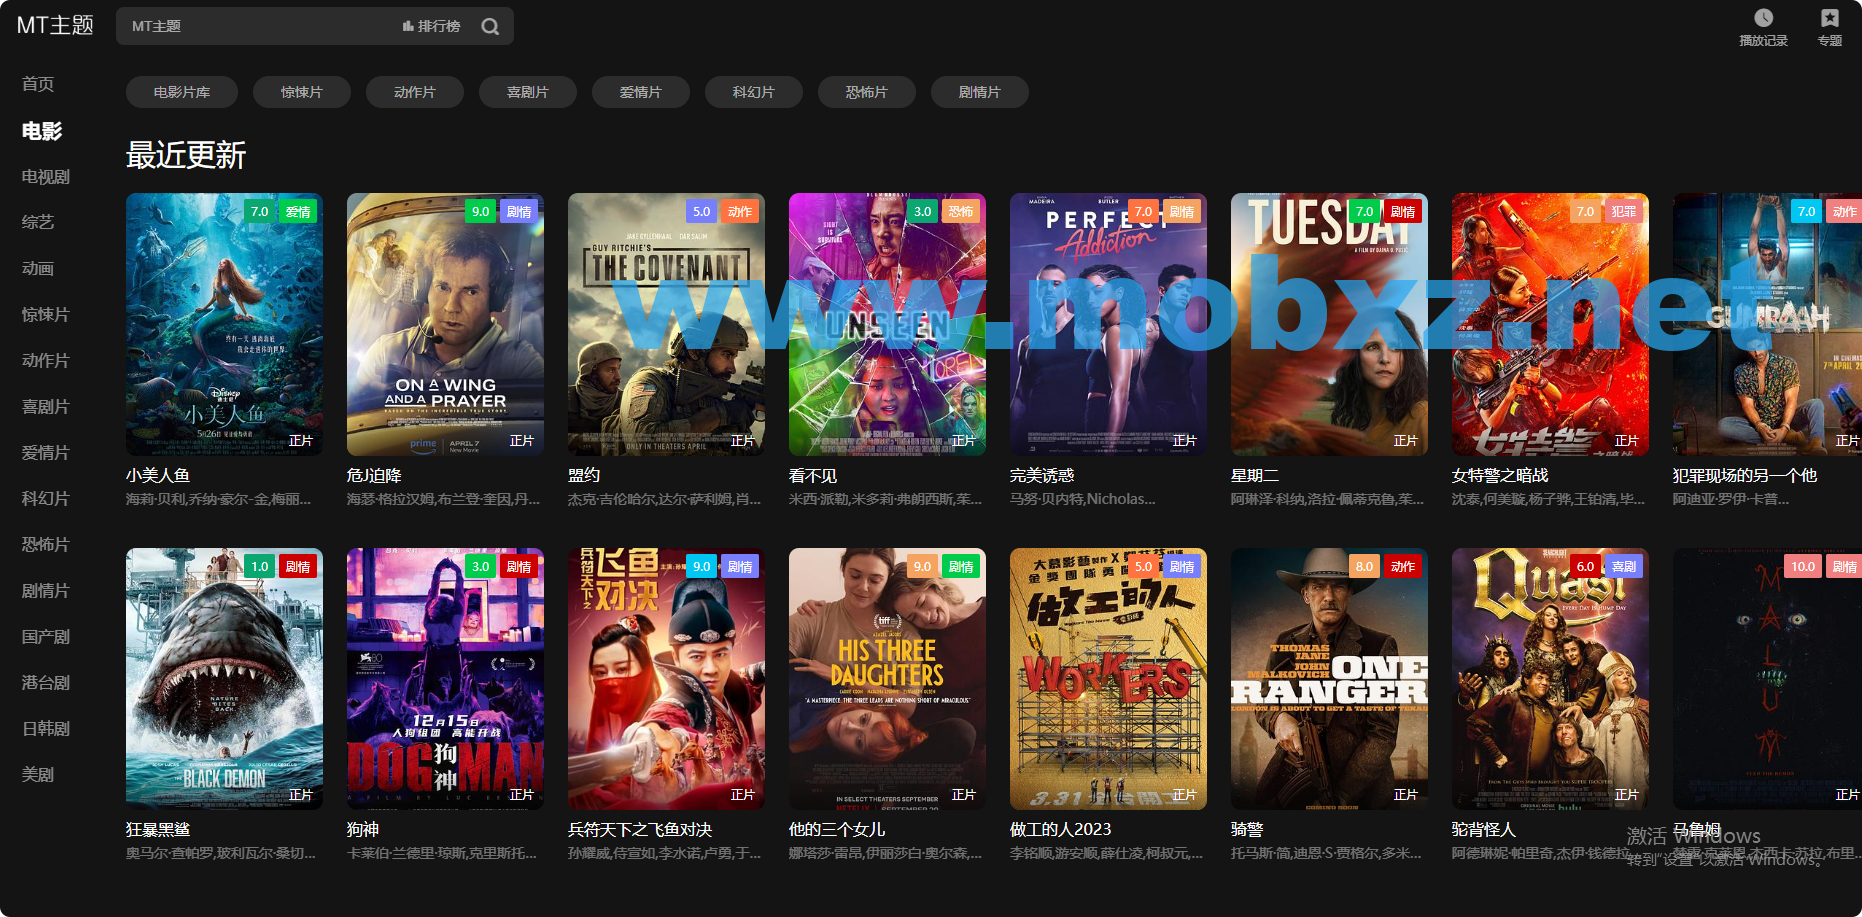Select the 恐怖片 filter pill
Viewport: 1862px width, 917px height.
point(867,92)
